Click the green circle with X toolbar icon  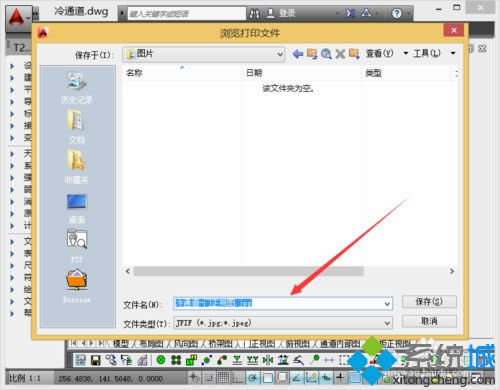coord(161,360)
